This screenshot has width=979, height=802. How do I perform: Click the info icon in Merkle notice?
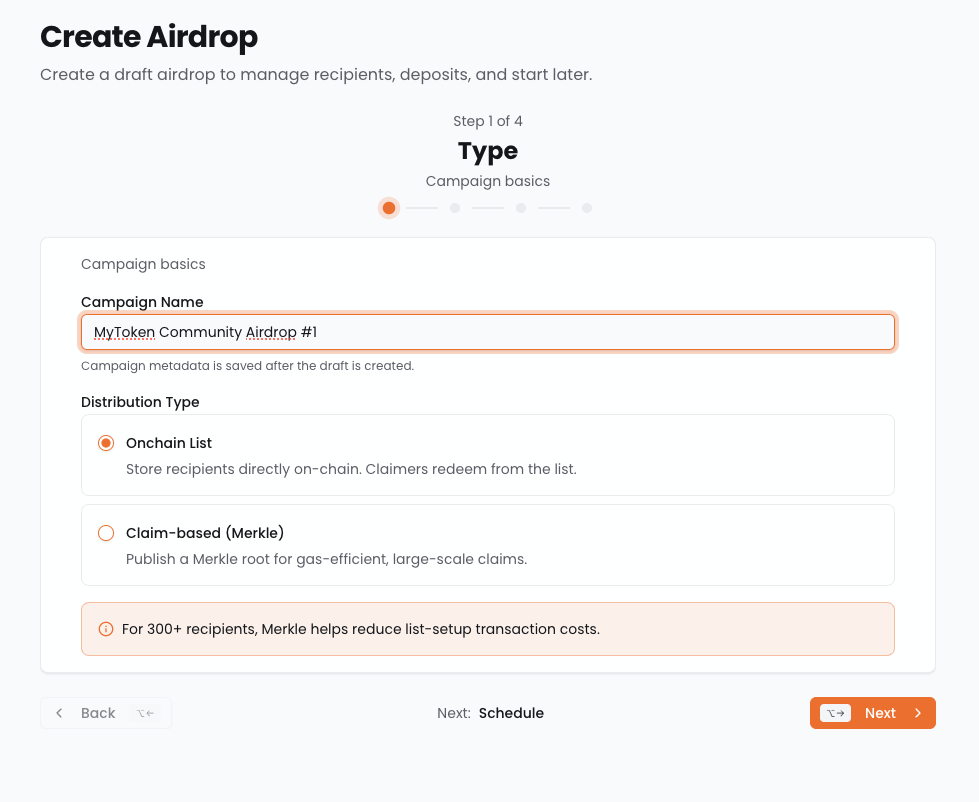click(x=106, y=629)
